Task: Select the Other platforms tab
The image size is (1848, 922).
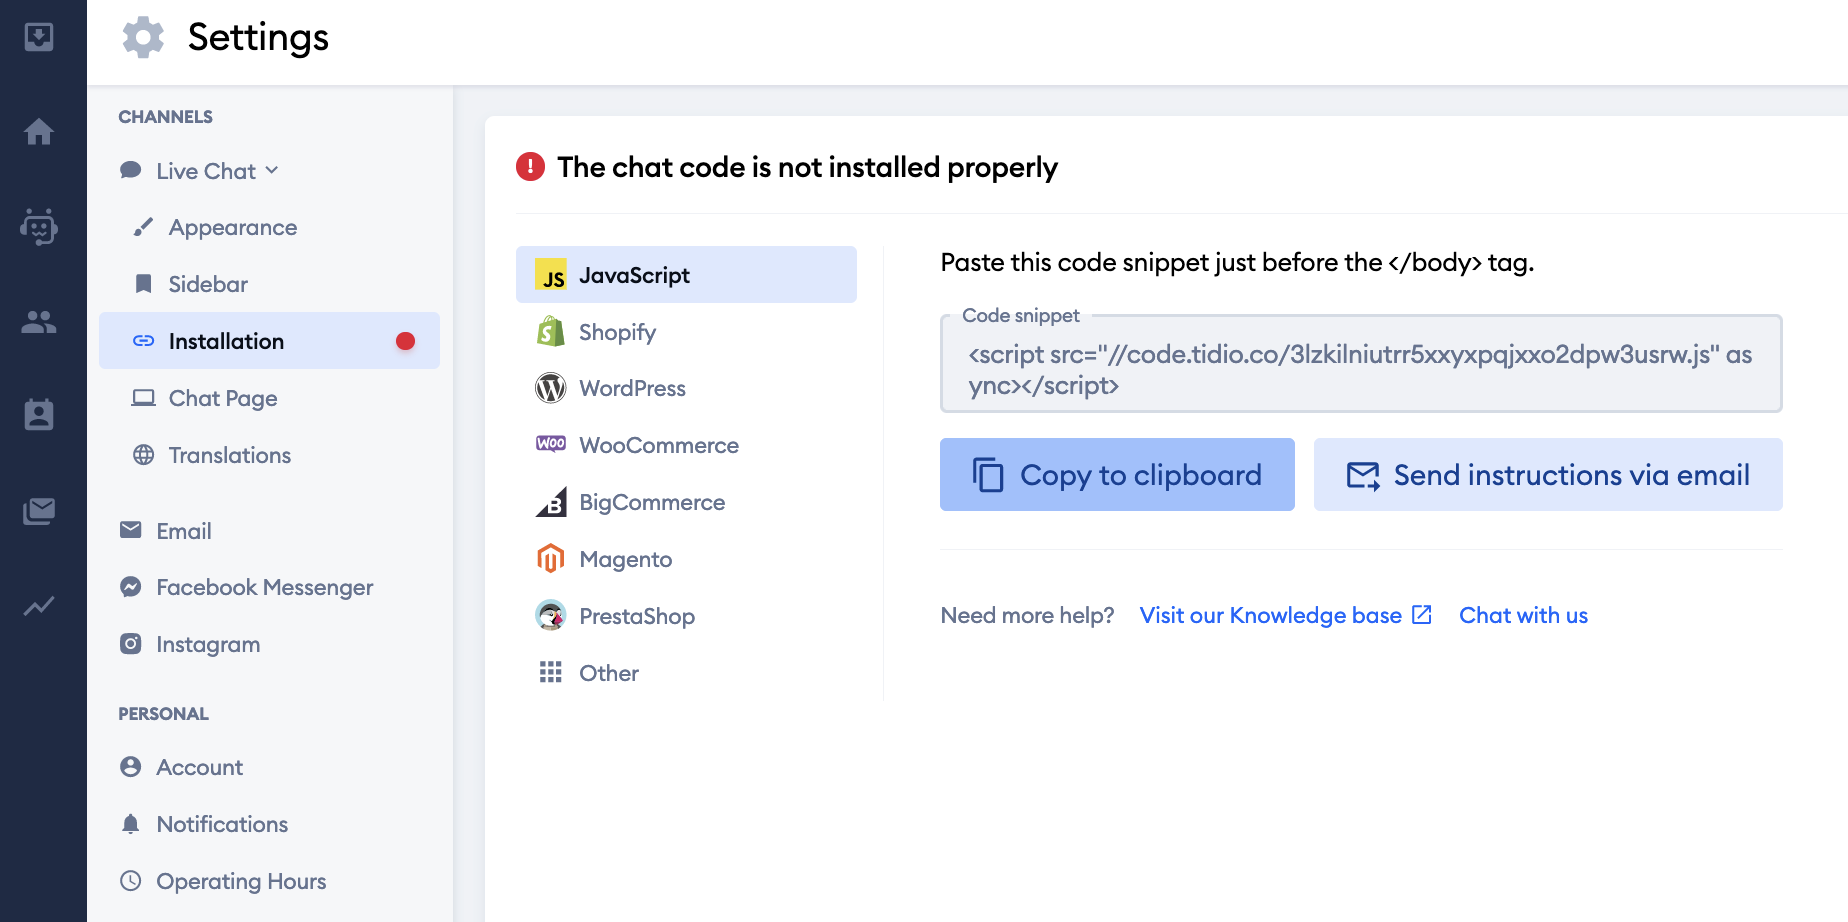Action: click(x=686, y=673)
